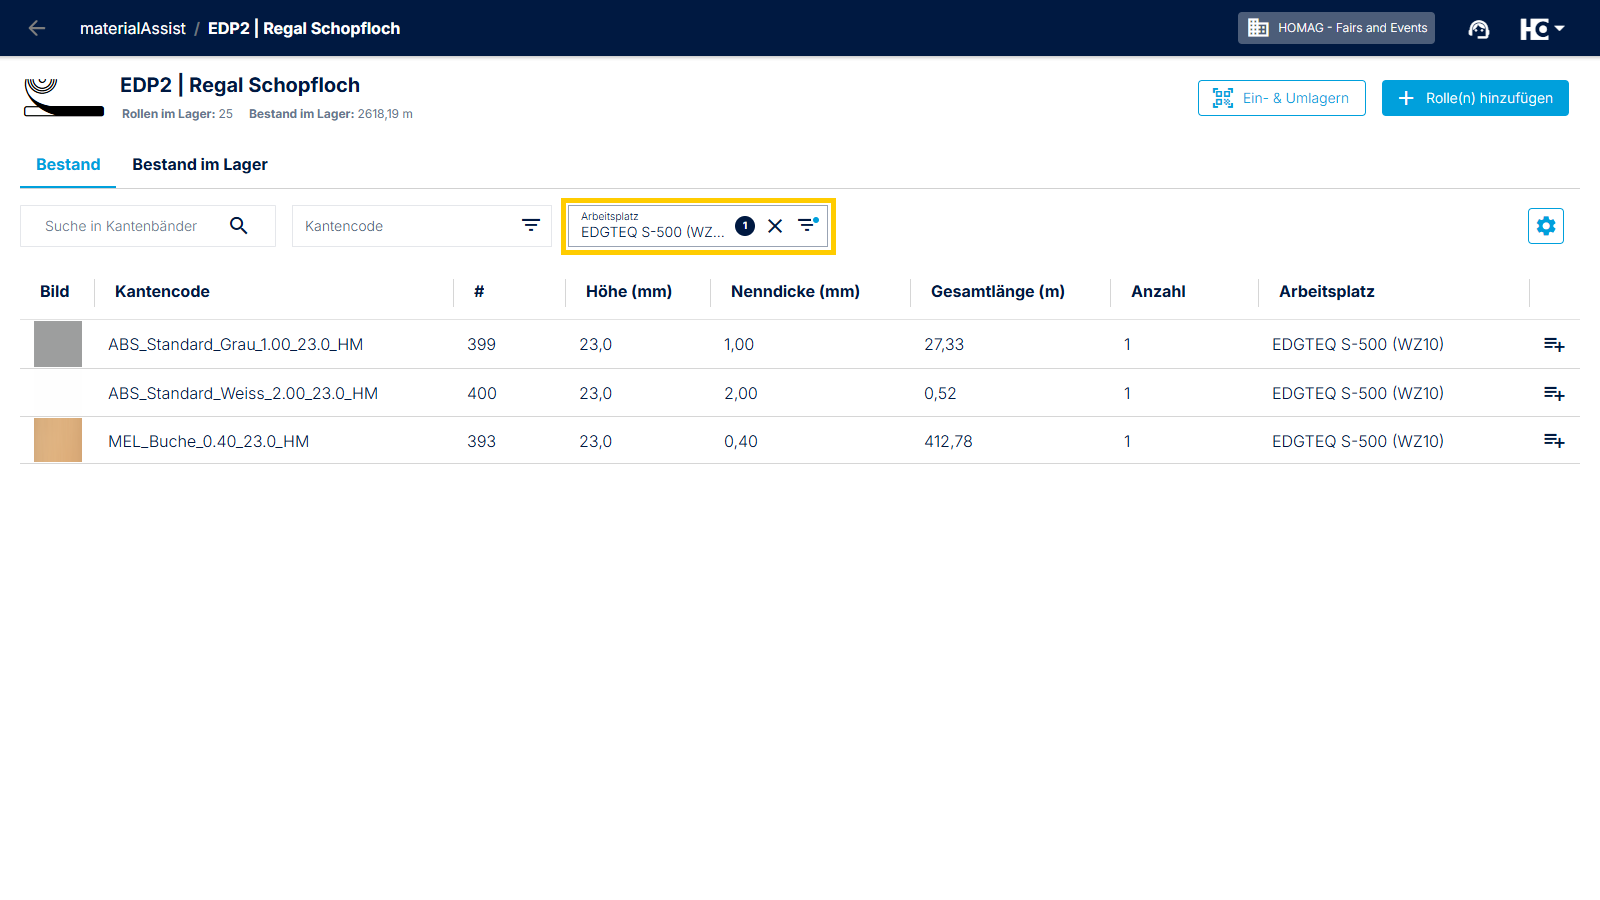Open the Arbeitsplatz filter list icon

pyautogui.click(x=807, y=225)
